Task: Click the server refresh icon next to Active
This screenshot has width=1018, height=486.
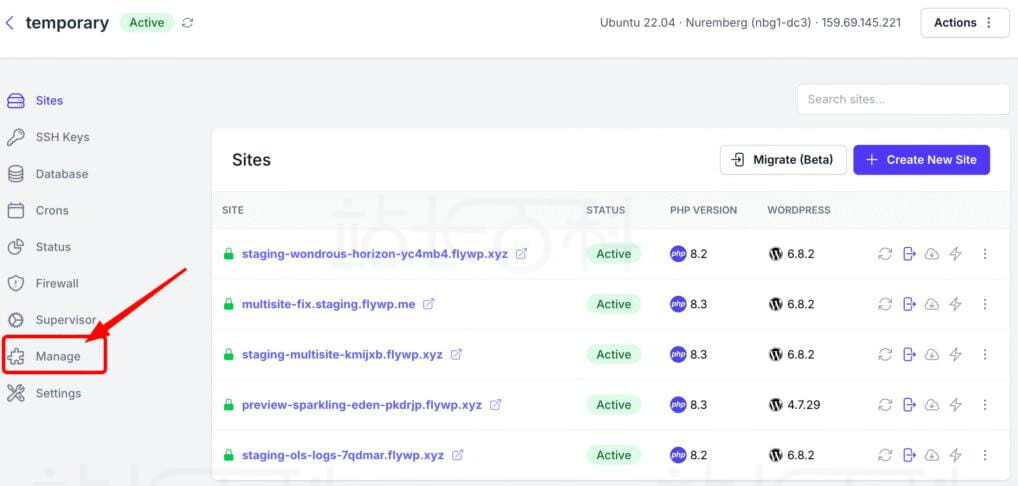Action: pos(188,23)
